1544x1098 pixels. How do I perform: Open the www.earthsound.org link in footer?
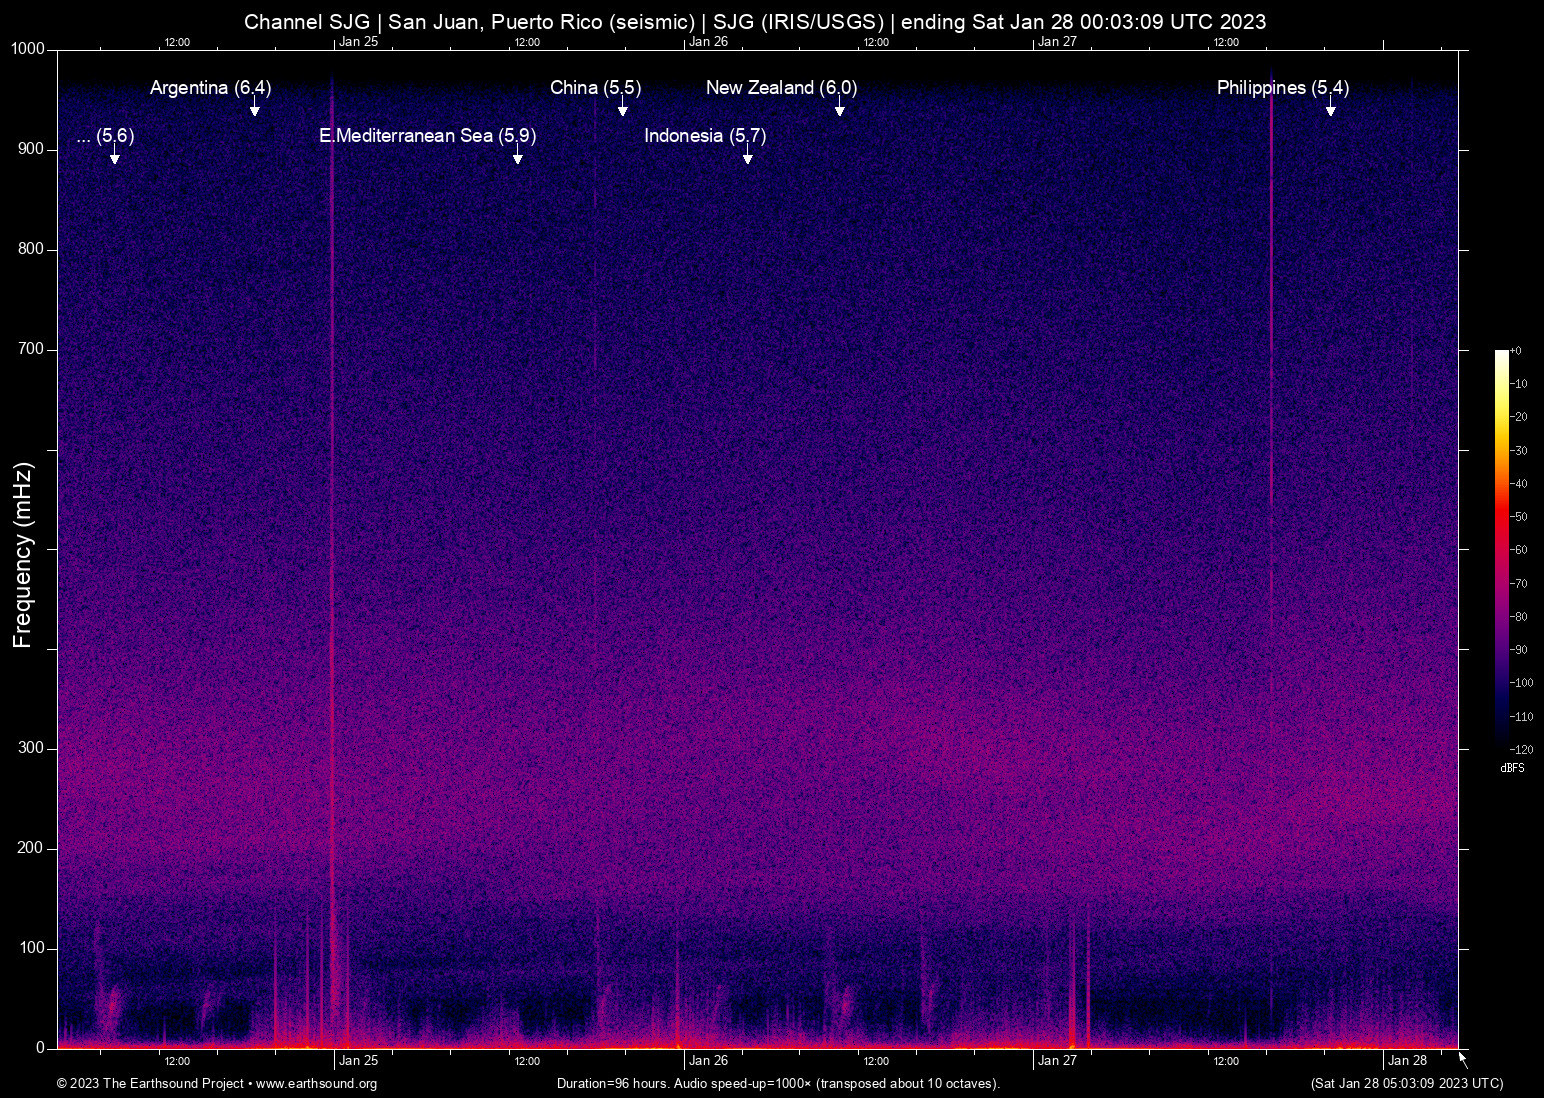[316, 1084]
